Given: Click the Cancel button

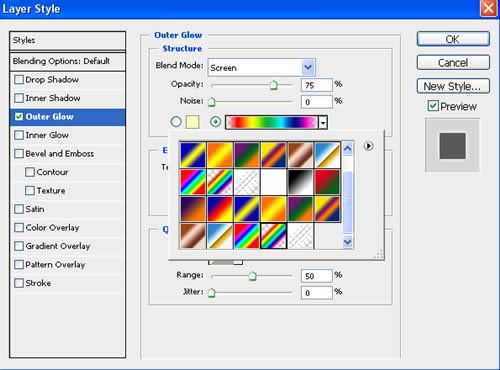Looking at the screenshot, I should (x=453, y=63).
